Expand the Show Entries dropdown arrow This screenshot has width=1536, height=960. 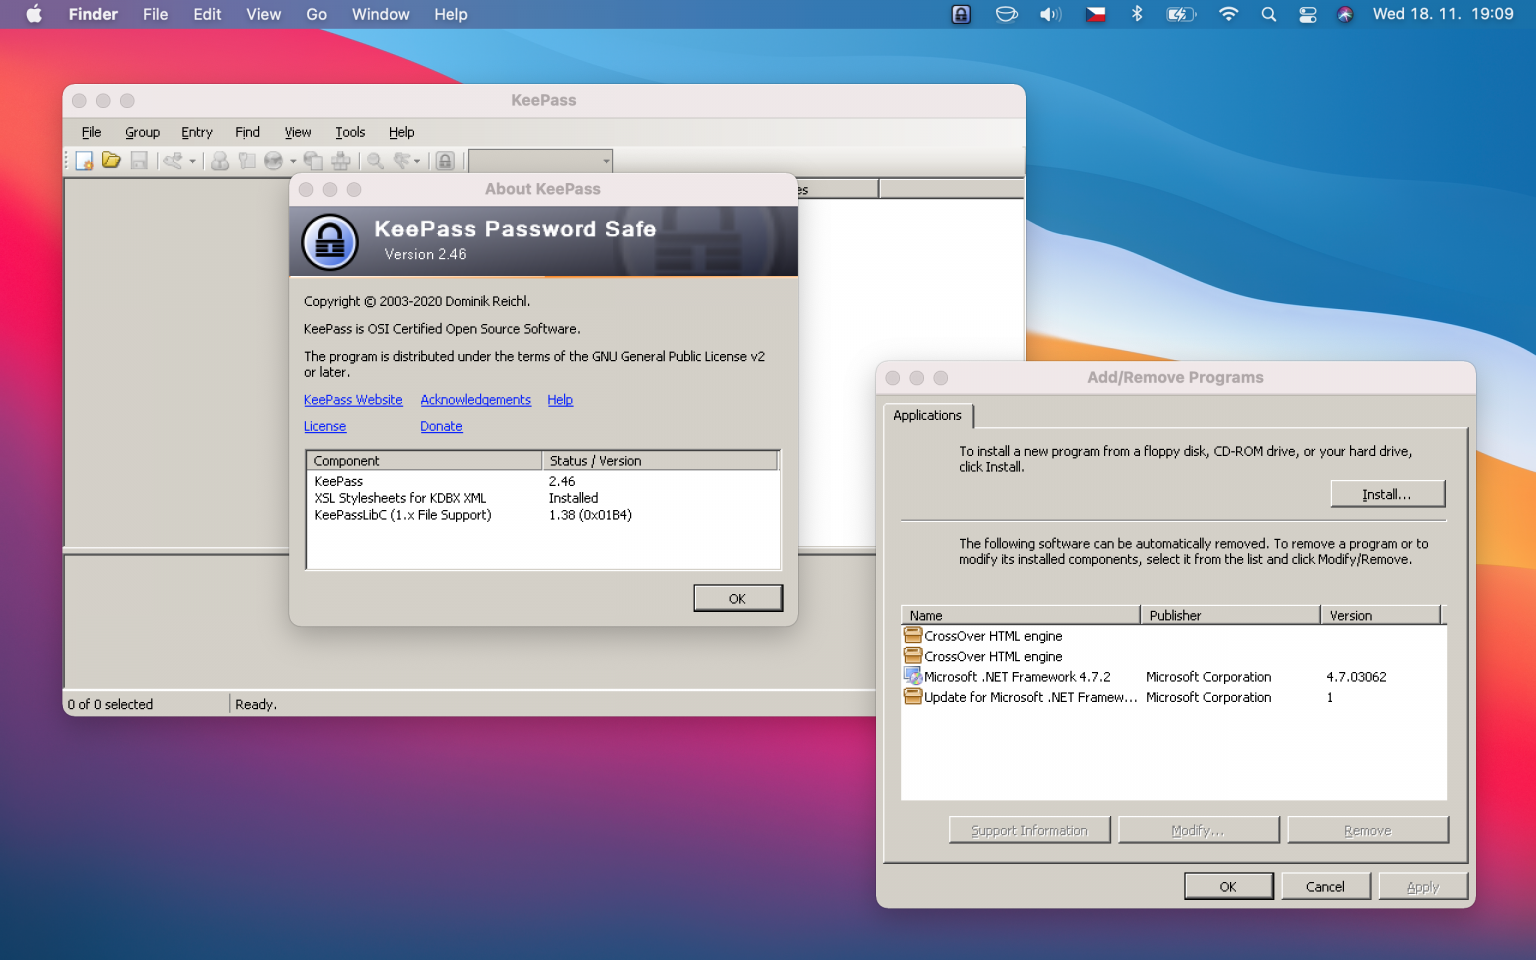(417, 161)
